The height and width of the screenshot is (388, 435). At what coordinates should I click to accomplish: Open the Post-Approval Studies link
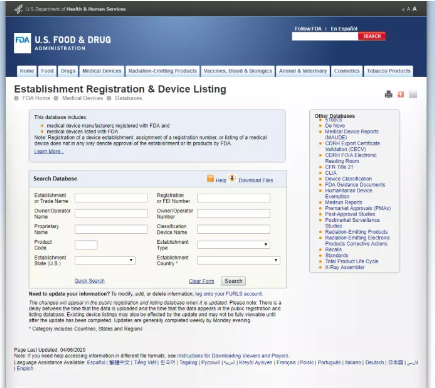coord(350,214)
